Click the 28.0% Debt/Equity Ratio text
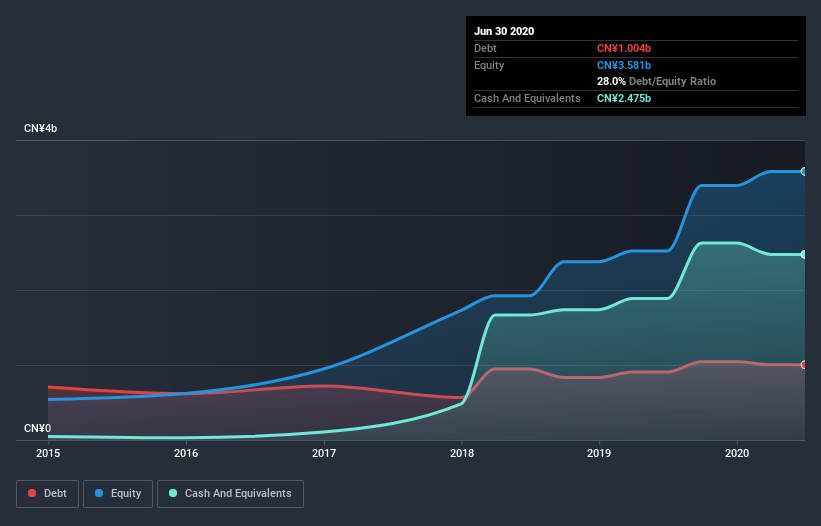This screenshot has width=821, height=526. click(x=657, y=81)
